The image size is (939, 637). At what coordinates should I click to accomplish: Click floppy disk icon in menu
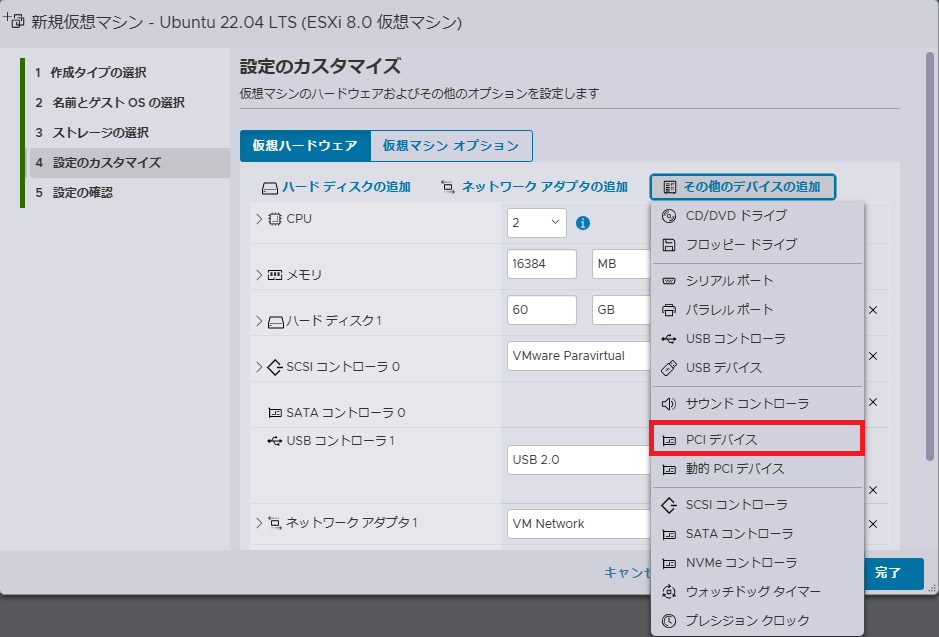coord(669,245)
